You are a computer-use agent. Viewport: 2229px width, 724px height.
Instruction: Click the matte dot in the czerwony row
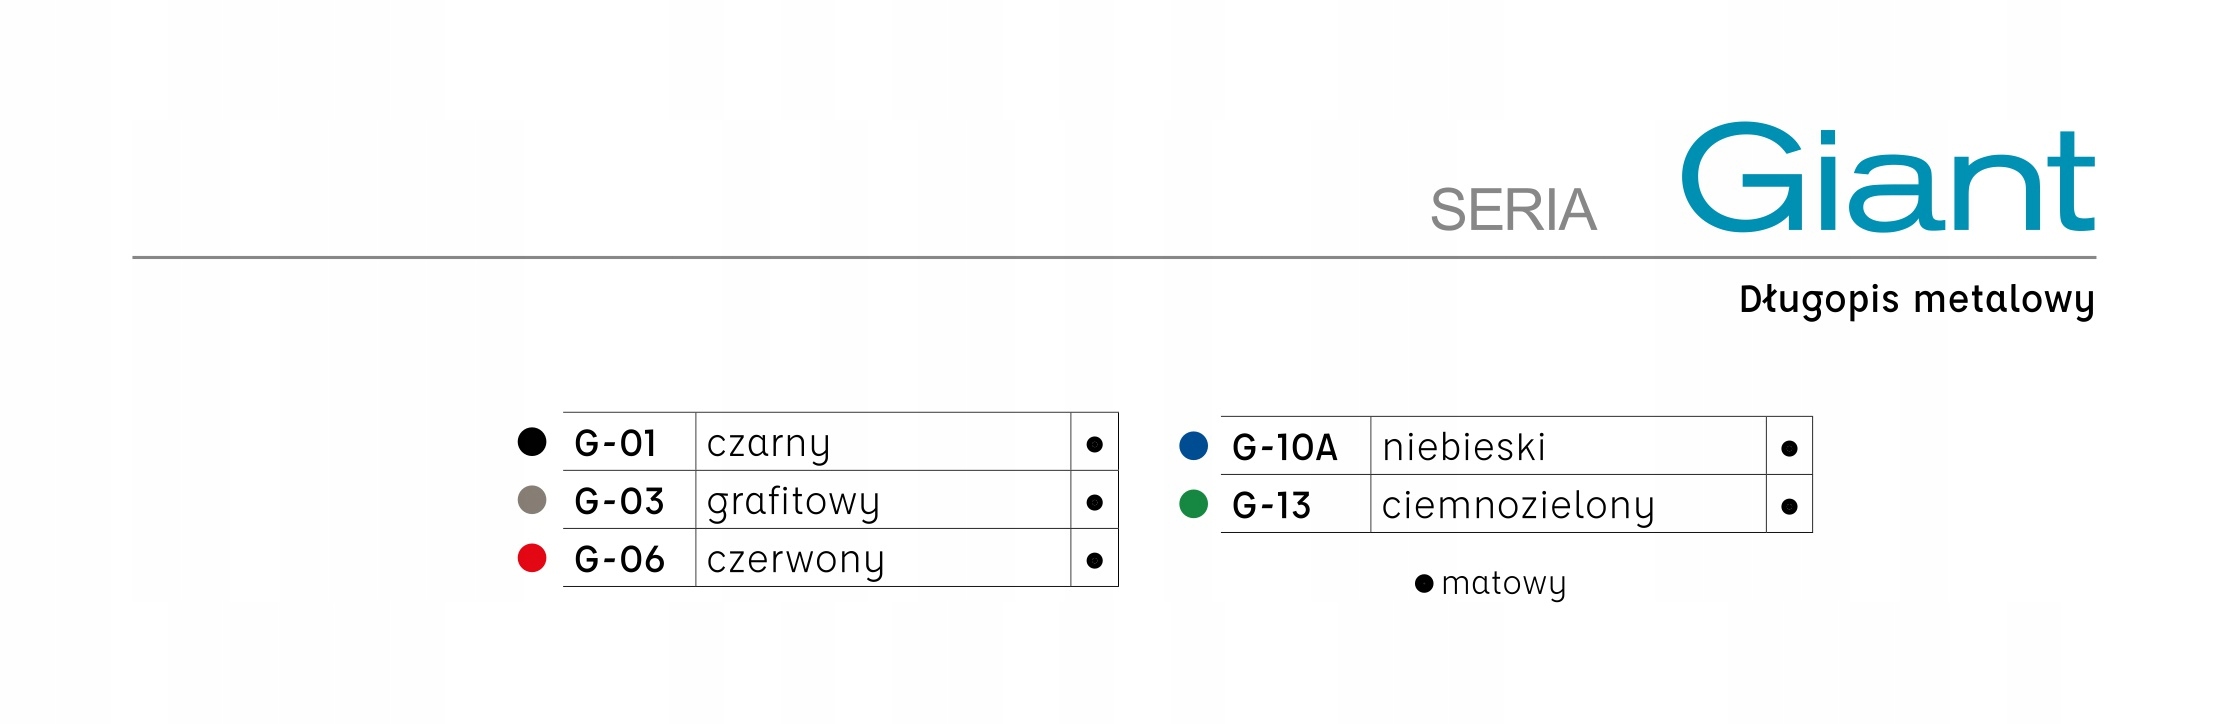point(1094,560)
